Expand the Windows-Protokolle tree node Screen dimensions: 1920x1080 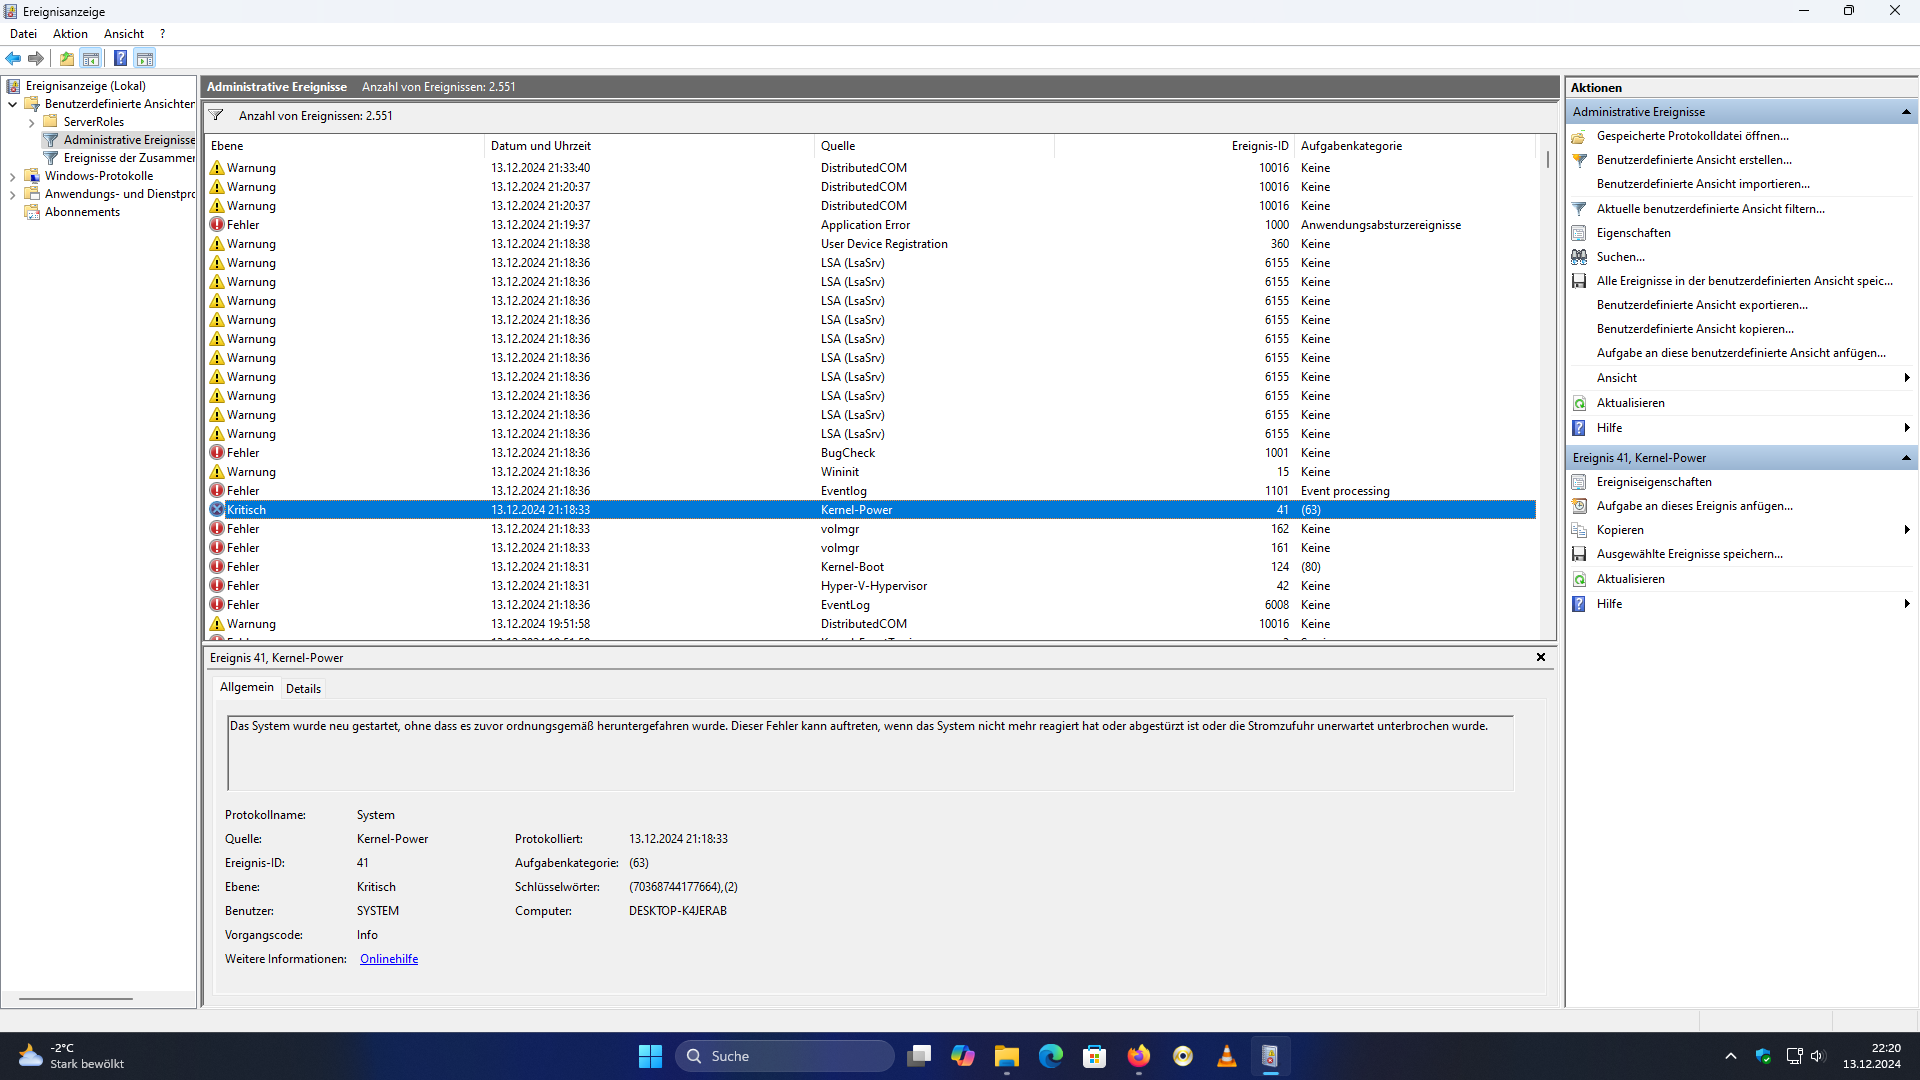[x=12, y=176]
